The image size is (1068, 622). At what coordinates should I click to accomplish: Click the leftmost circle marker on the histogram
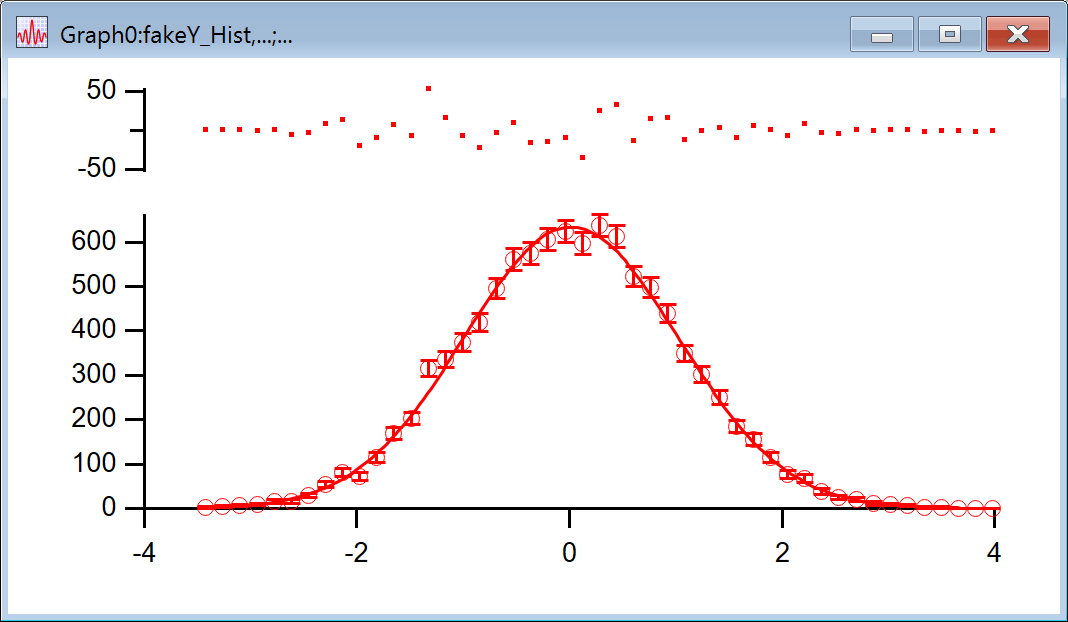pos(205,508)
